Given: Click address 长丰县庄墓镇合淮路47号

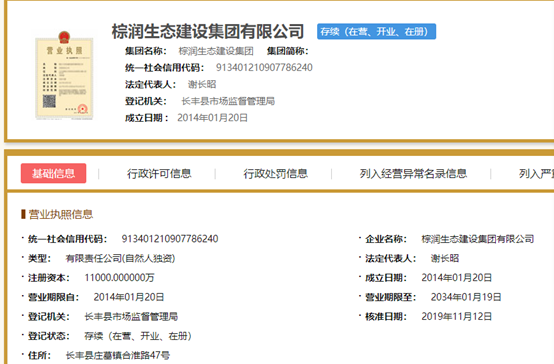Looking at the screenshot, I should (x=118, y=355).
